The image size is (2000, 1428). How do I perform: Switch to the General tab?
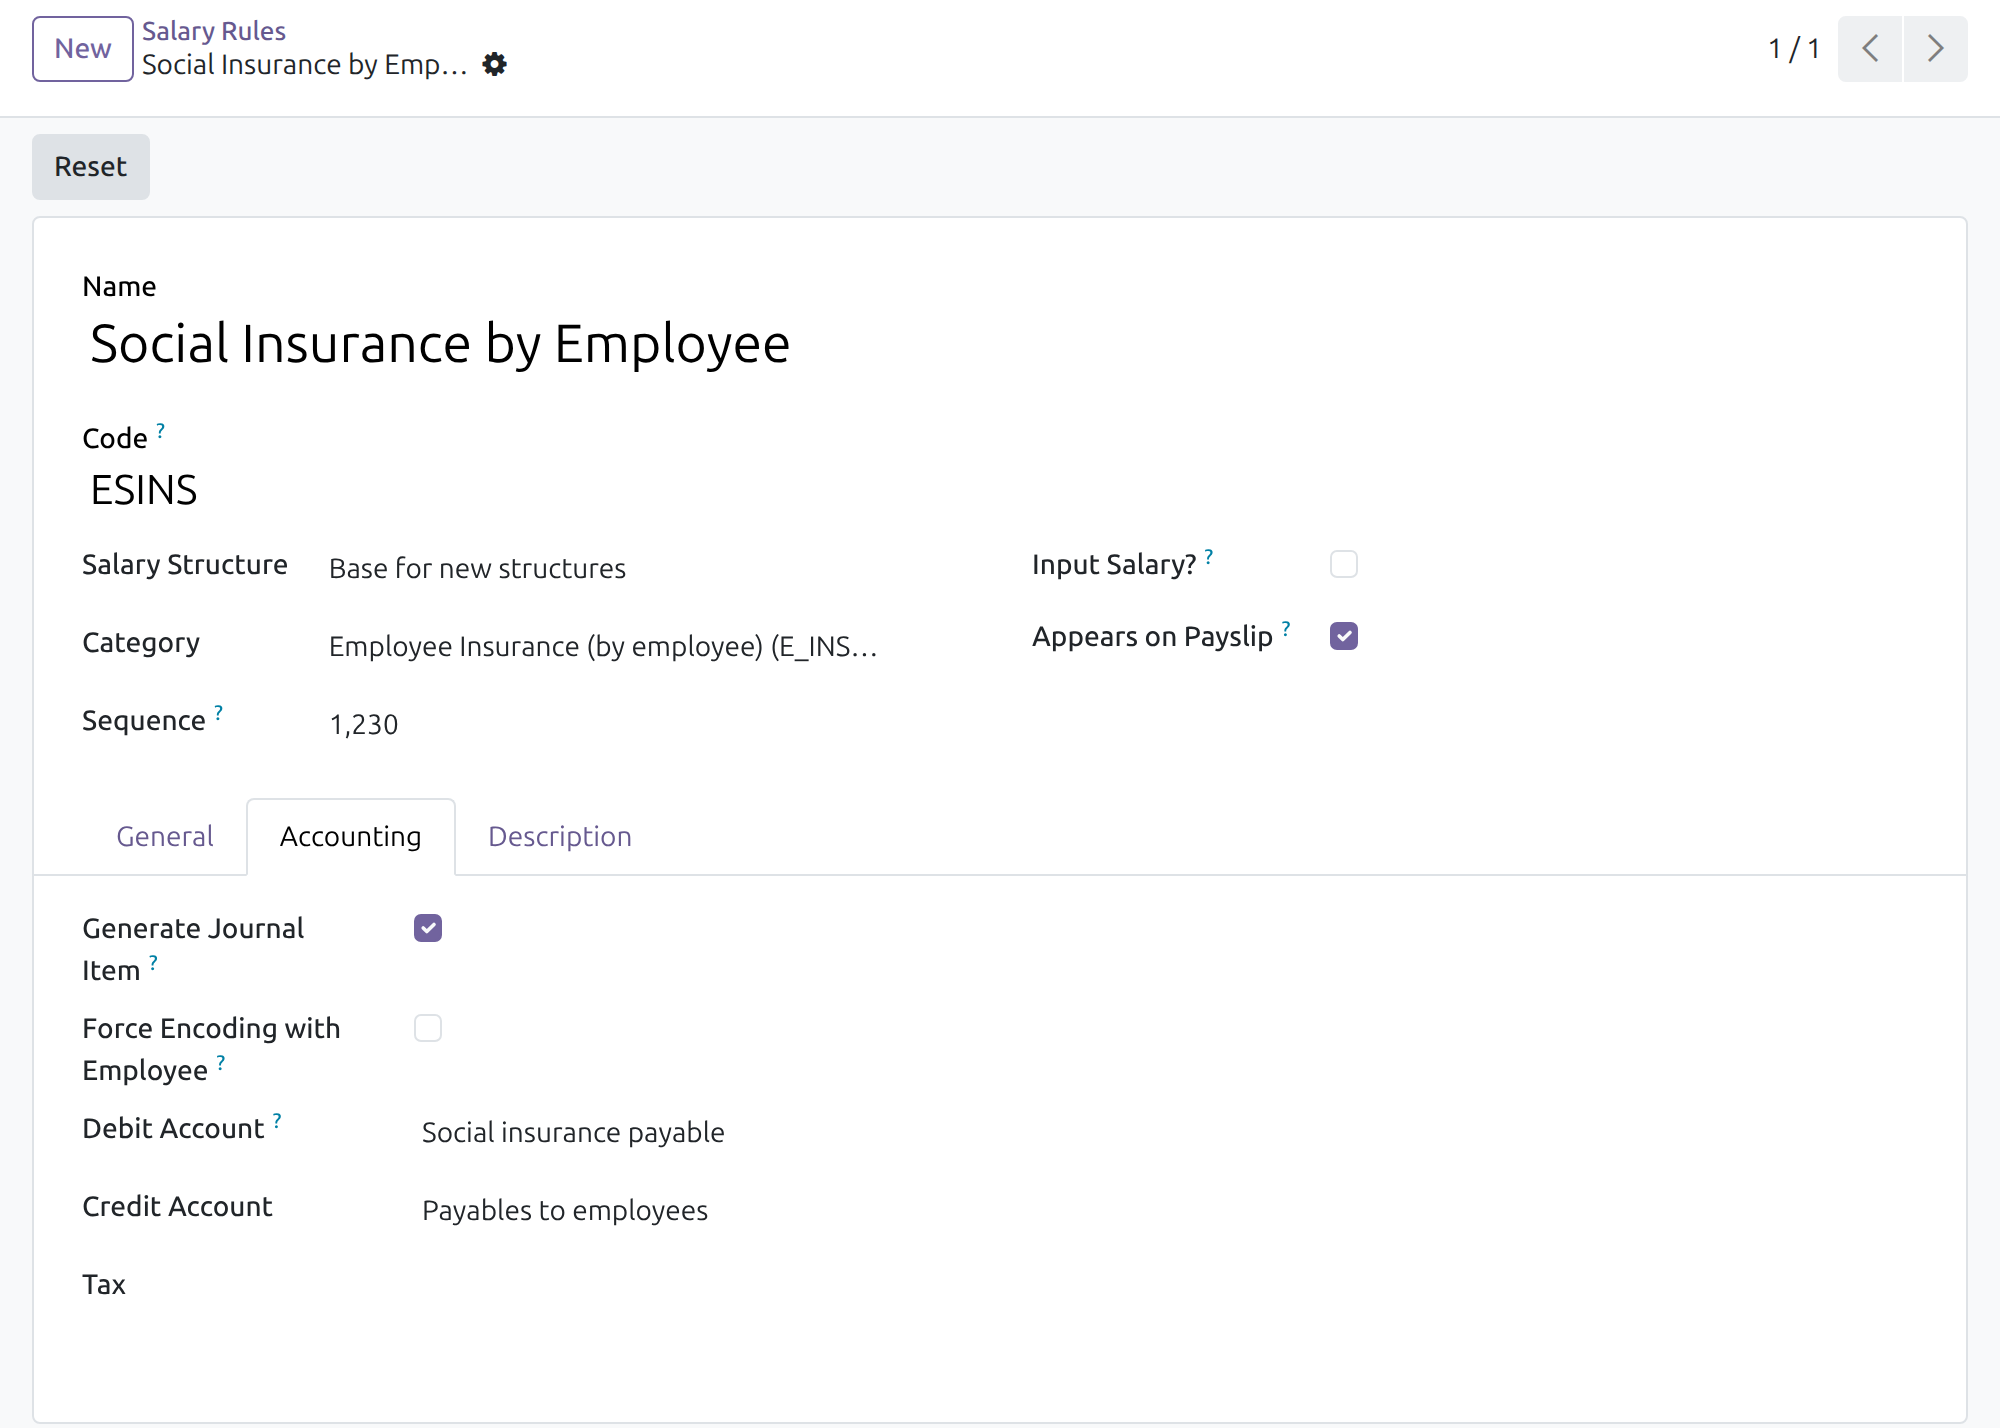point(165,837)
